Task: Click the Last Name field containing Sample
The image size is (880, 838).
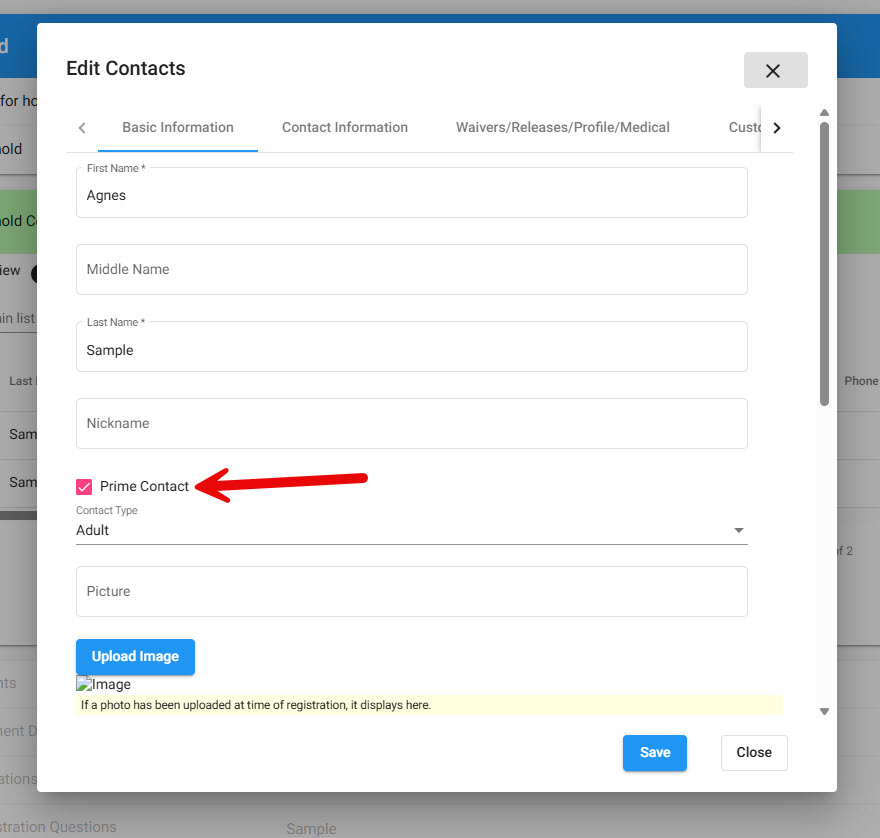Action: [x=411, y=350]
